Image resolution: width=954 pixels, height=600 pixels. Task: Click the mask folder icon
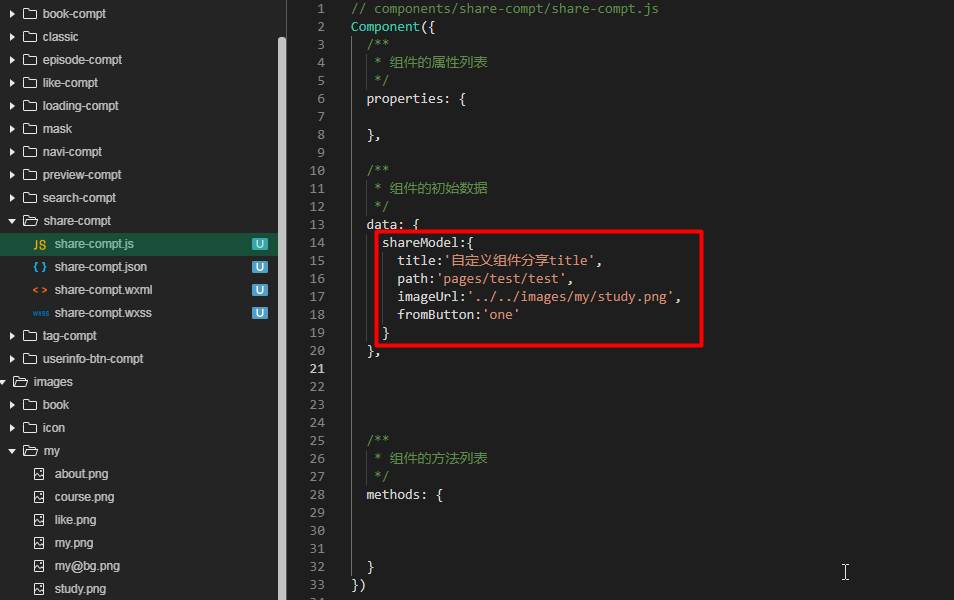(30, 129)
